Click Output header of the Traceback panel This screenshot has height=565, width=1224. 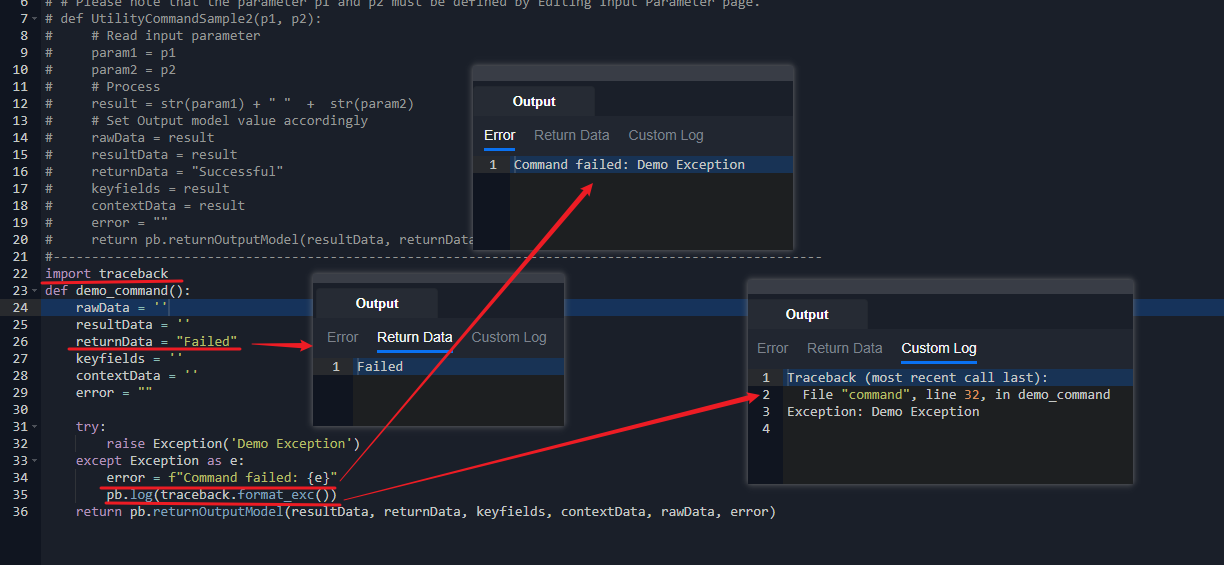(807, 314)
